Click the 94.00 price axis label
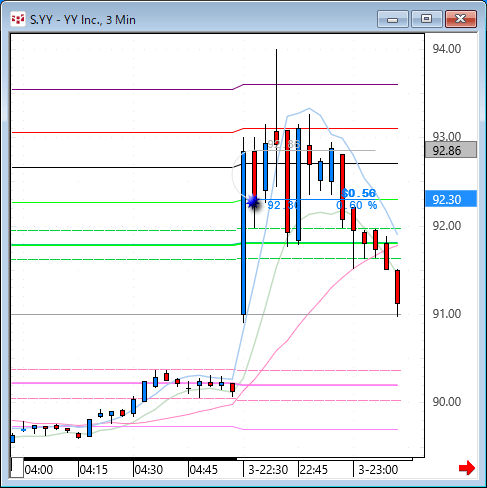 [447, 49]
